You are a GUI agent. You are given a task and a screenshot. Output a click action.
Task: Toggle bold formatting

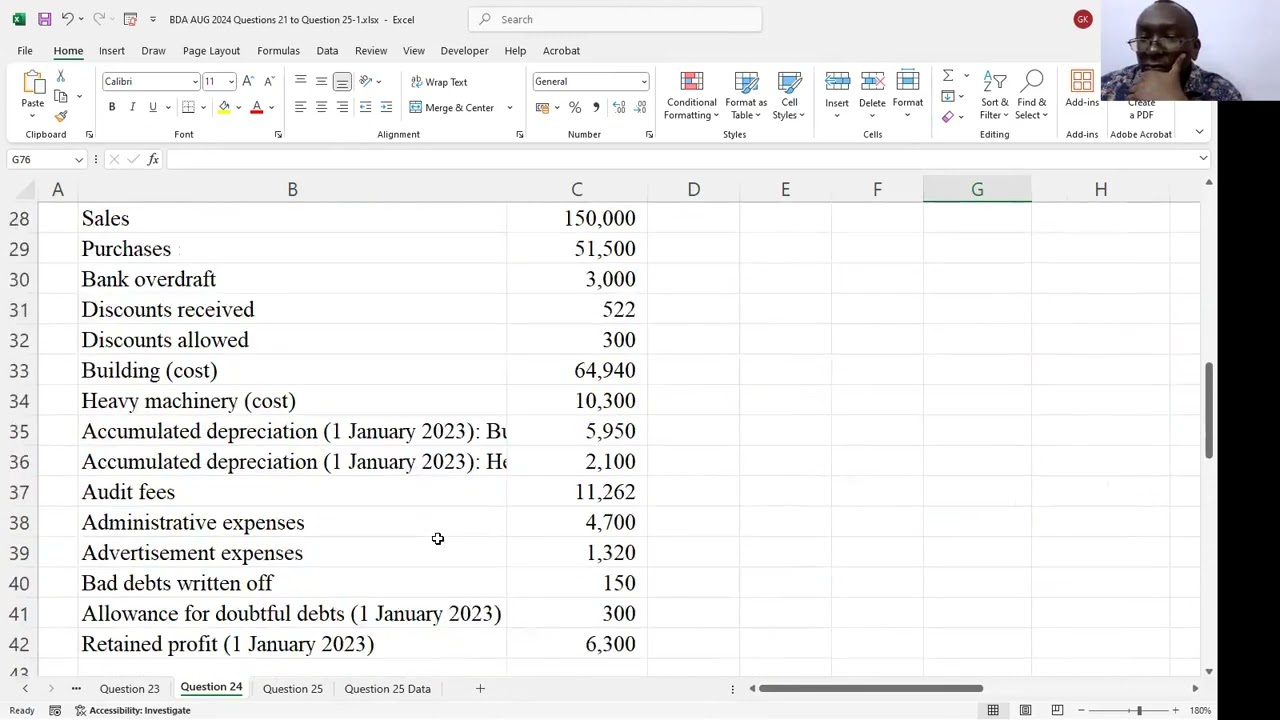112,107
